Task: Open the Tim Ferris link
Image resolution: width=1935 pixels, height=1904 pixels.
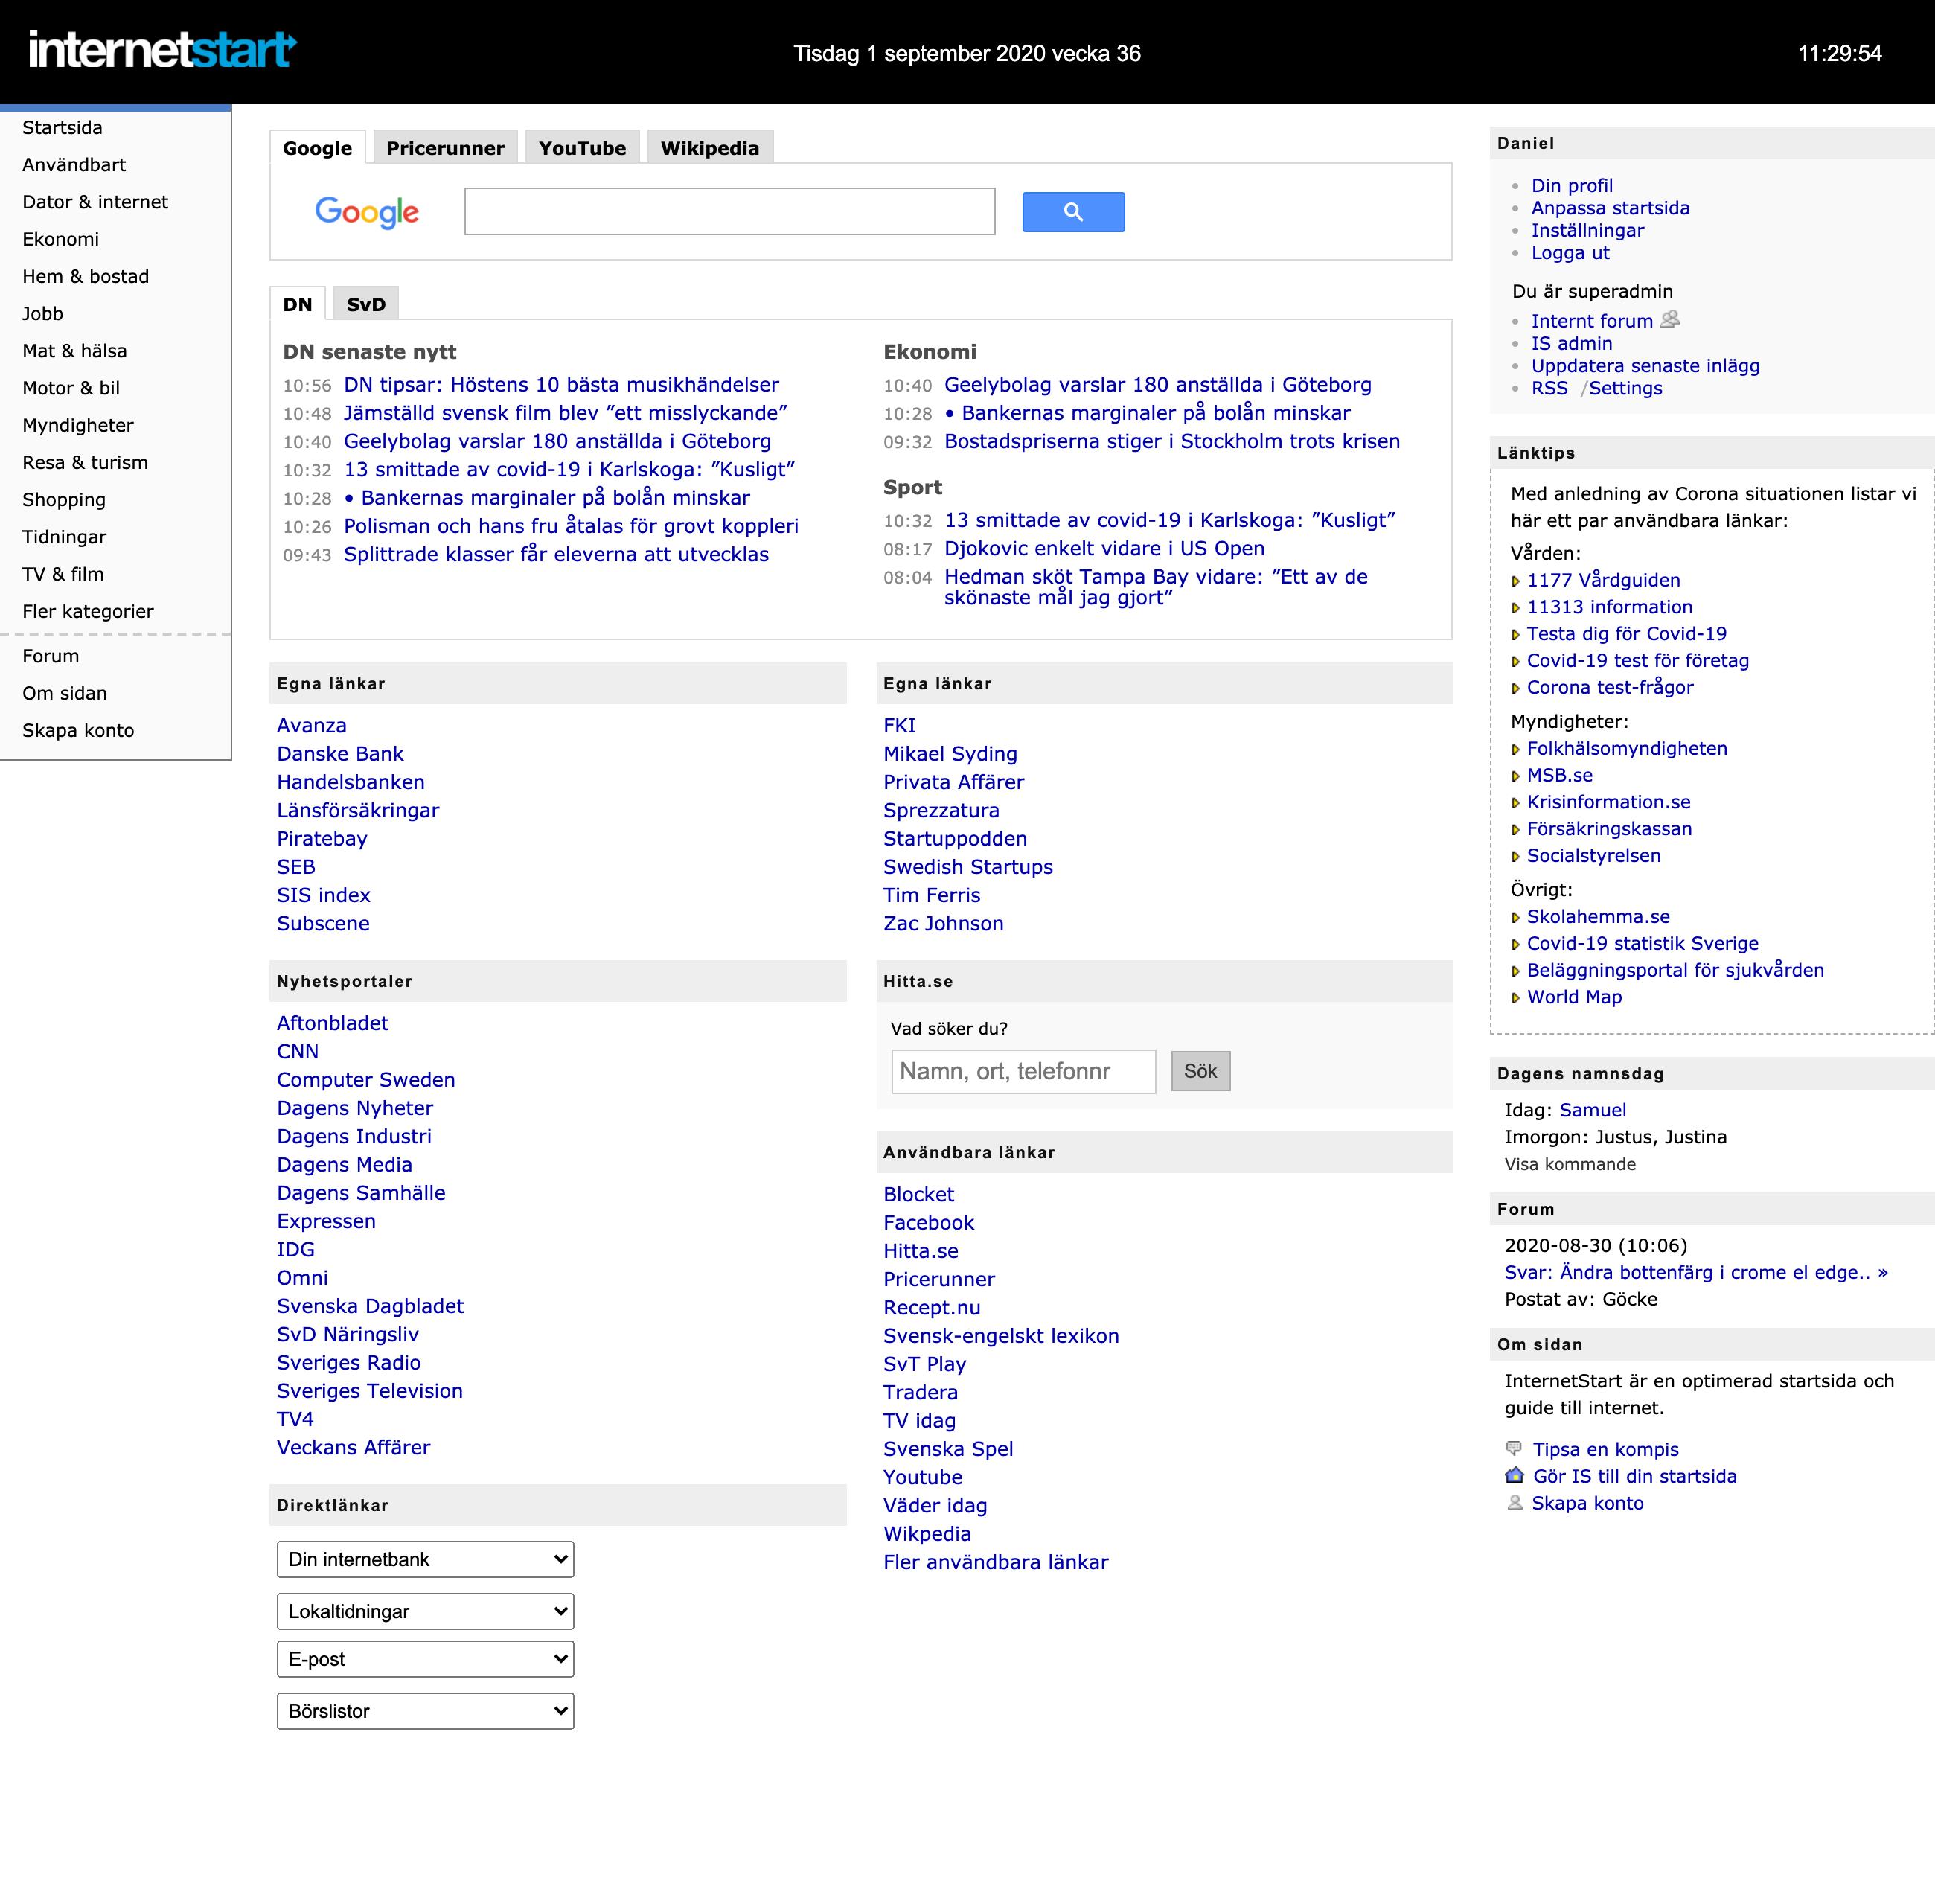Action: tap(932, 896)
